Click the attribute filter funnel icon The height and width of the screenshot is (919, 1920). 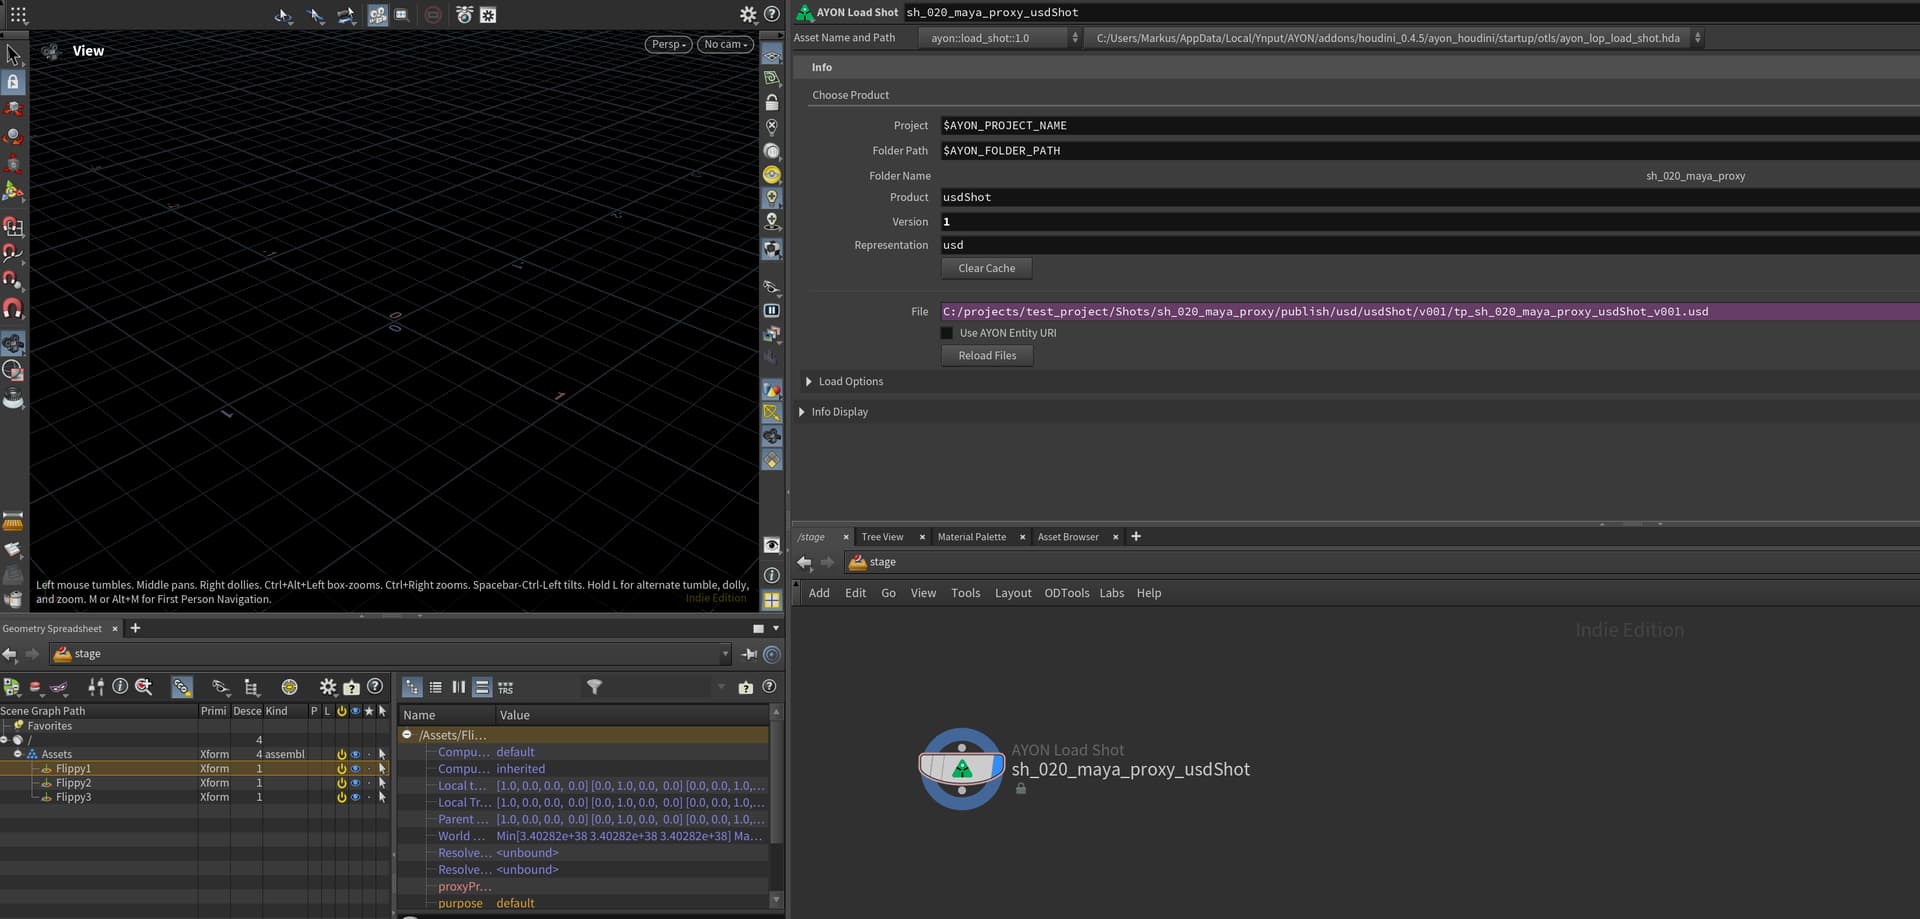click(594, 687)
